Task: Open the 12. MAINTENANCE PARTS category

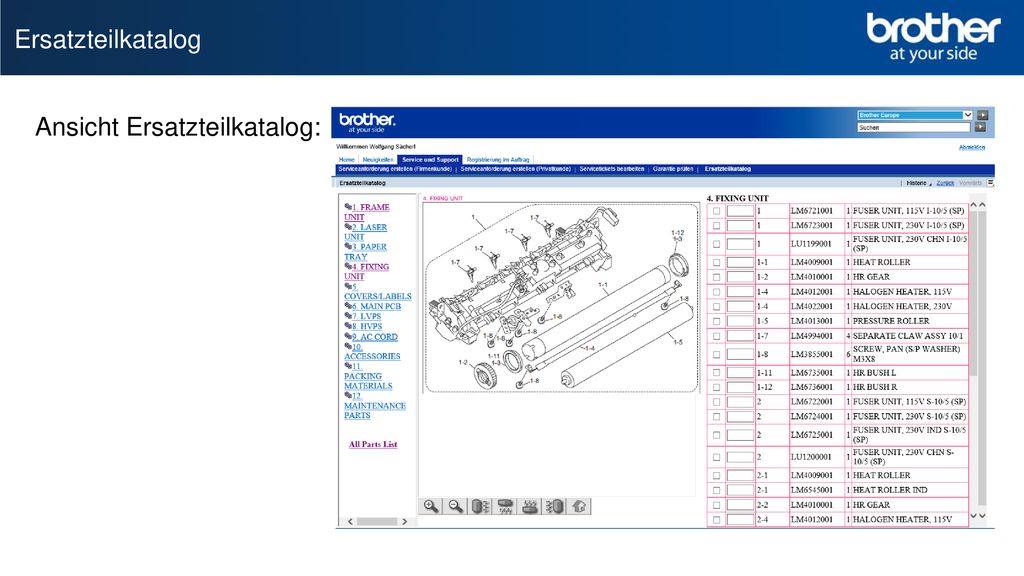Action: click(x=375, y=406)
